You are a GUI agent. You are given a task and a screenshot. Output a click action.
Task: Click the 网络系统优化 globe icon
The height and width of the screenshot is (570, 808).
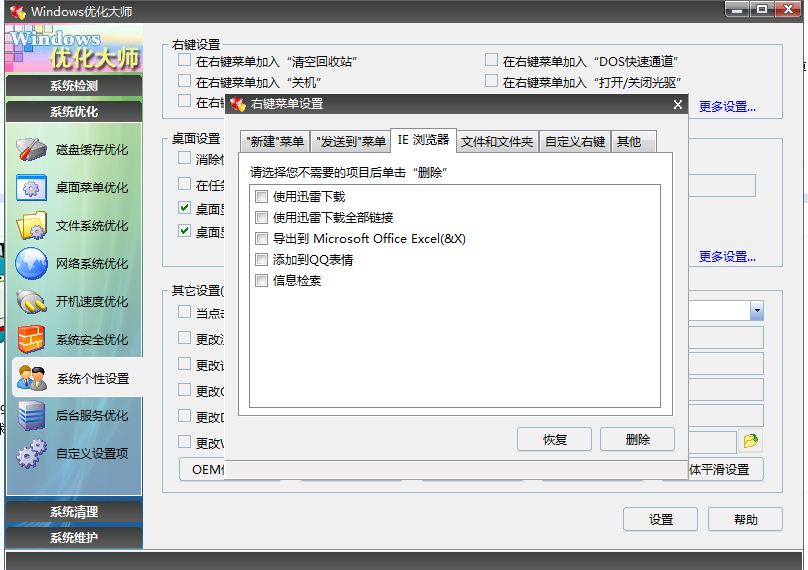(31, 263)
